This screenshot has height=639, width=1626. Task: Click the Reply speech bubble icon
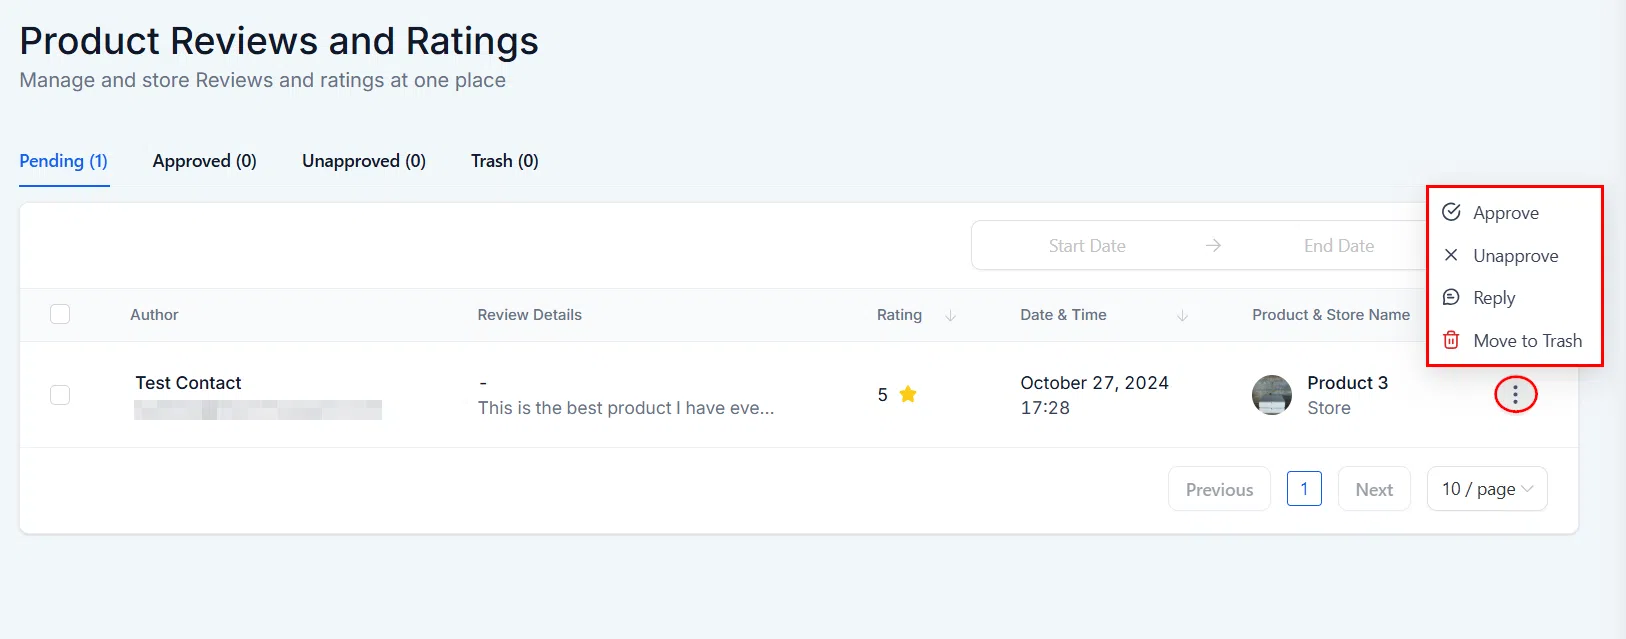[1451, 297]
